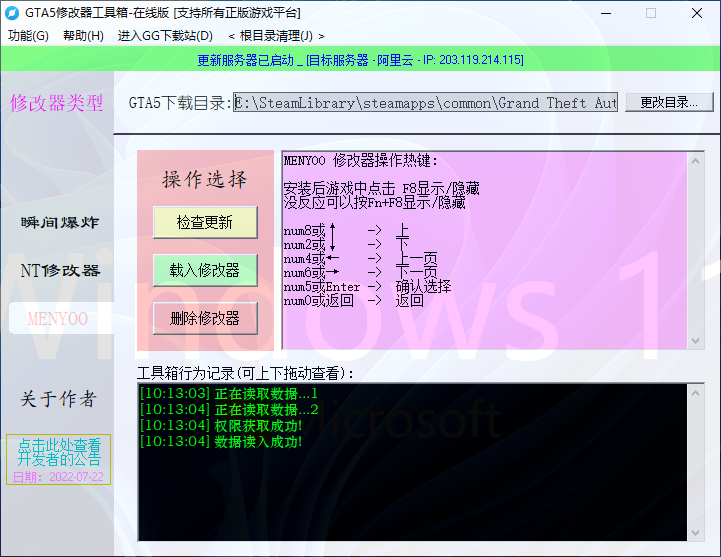Click 删除修改器 button
Screen dimensions: 721x557
pyautogui.click(x=205, y=318)
